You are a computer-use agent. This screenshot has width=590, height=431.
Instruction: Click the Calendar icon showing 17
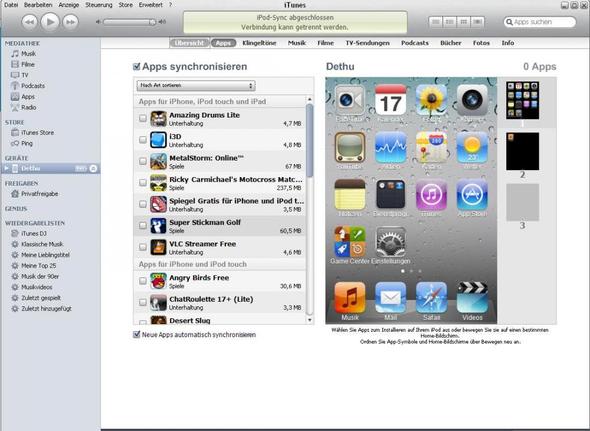pyautogui.click(x=391, y=100)
